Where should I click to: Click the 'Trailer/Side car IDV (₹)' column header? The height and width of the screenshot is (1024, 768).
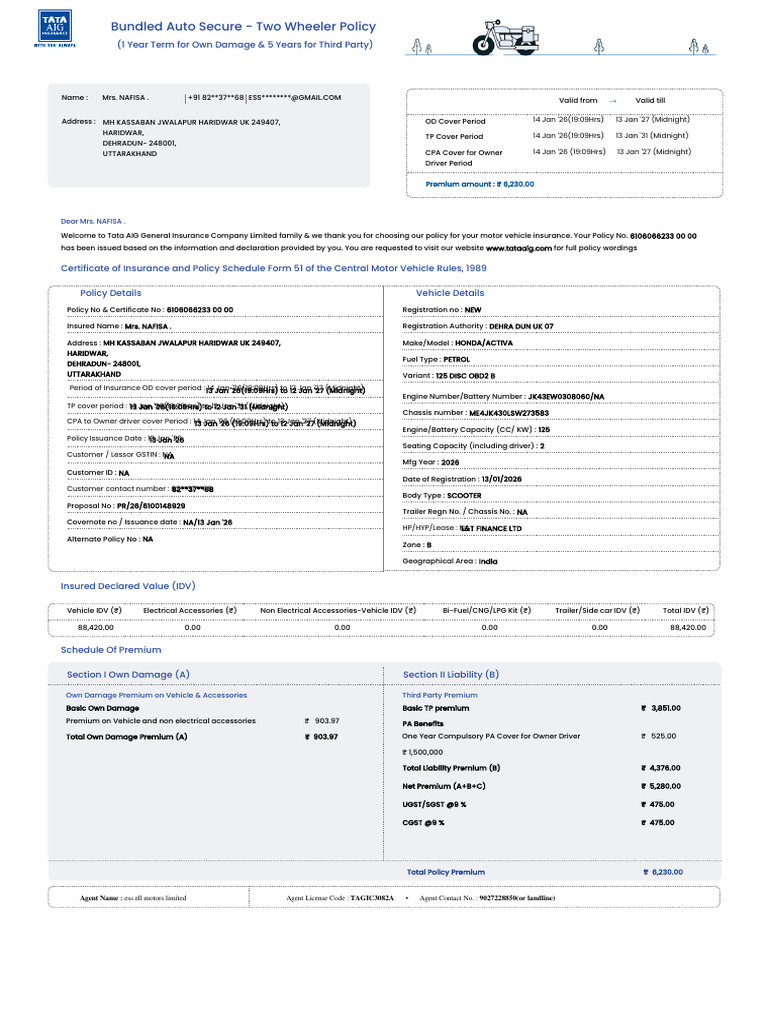coord(598,611)
